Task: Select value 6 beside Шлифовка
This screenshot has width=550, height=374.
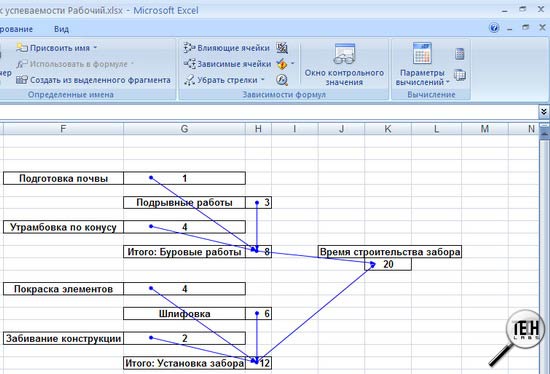Action: (259, 313)
